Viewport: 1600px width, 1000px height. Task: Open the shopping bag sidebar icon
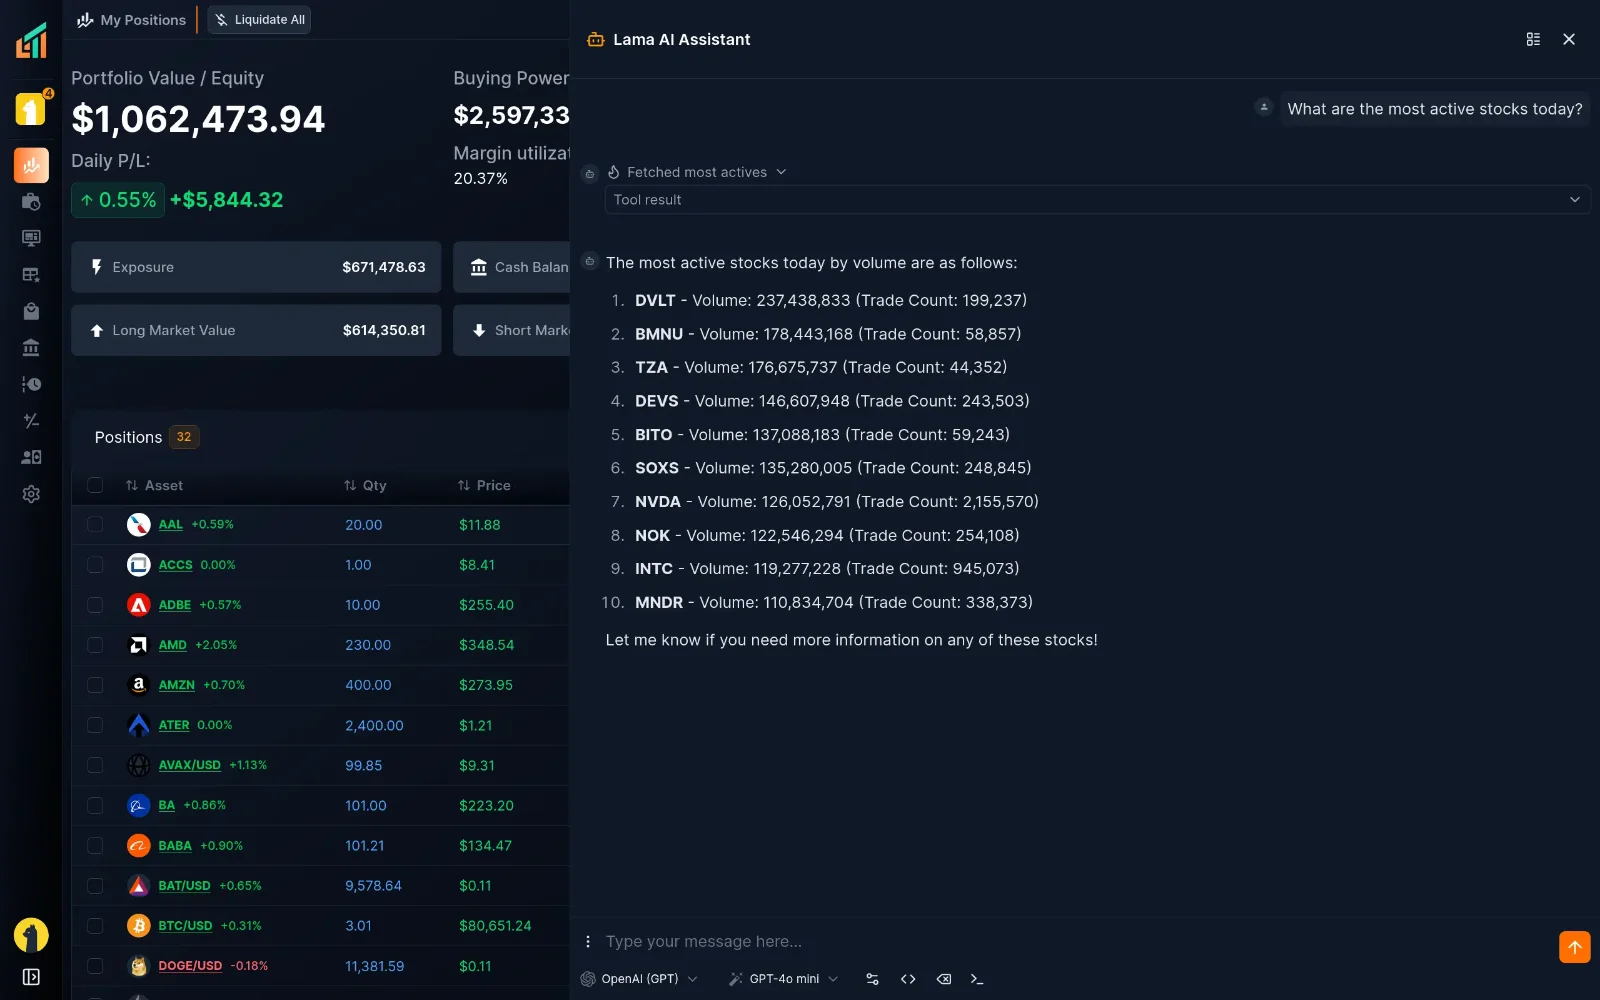click(x=31, y=311)
